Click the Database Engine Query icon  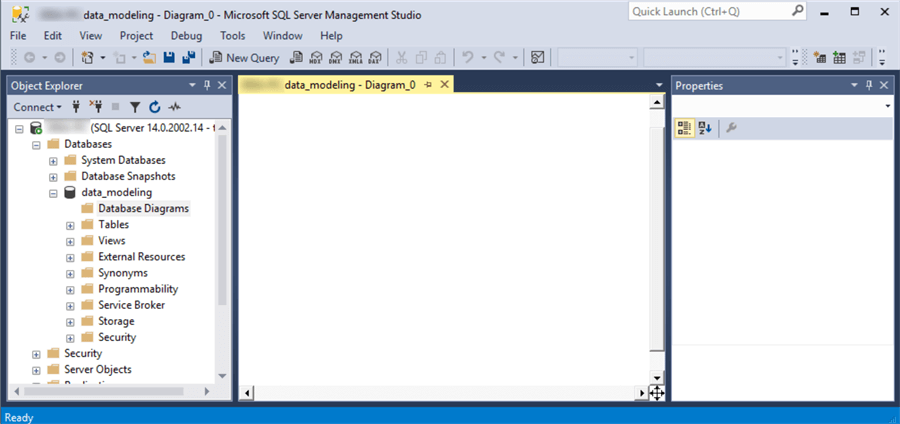click(x=296, y=57)
